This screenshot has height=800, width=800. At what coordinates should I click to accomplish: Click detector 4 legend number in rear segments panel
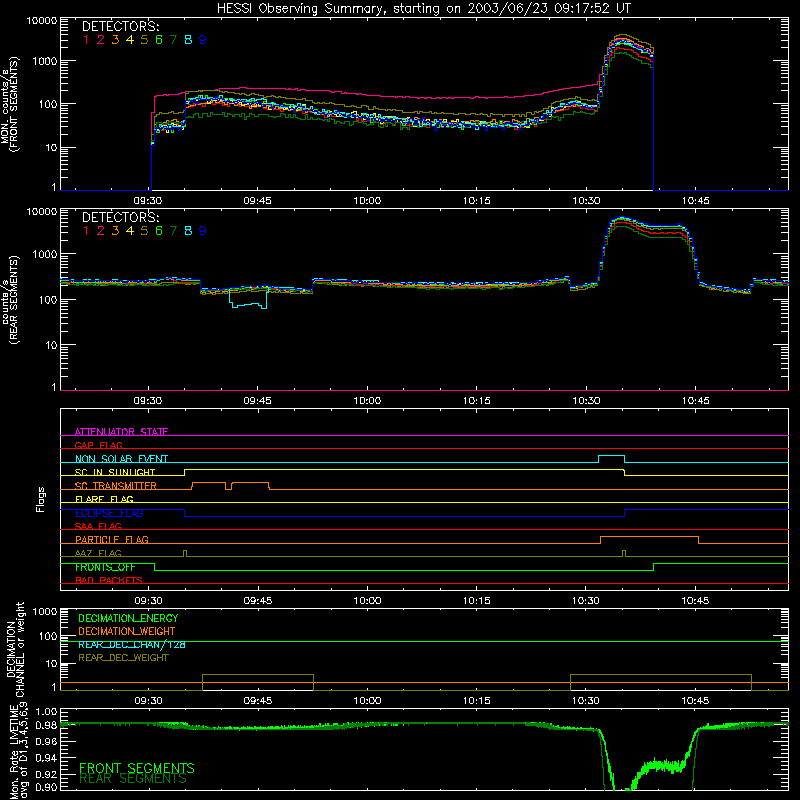(130, 231)
